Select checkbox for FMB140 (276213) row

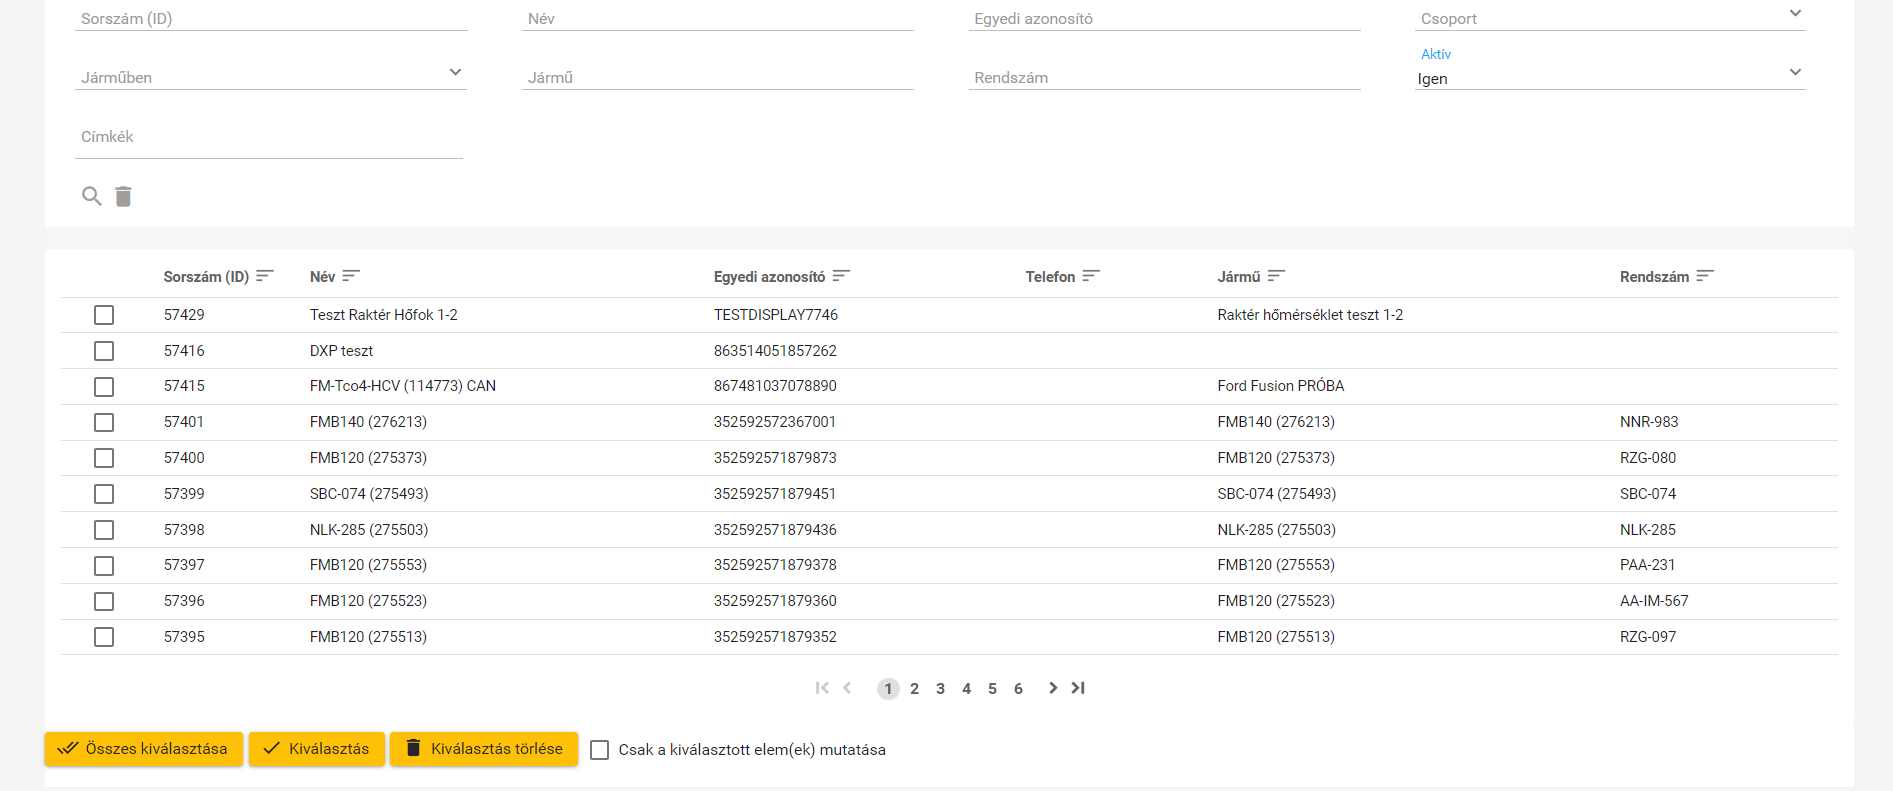click(104, 422)
